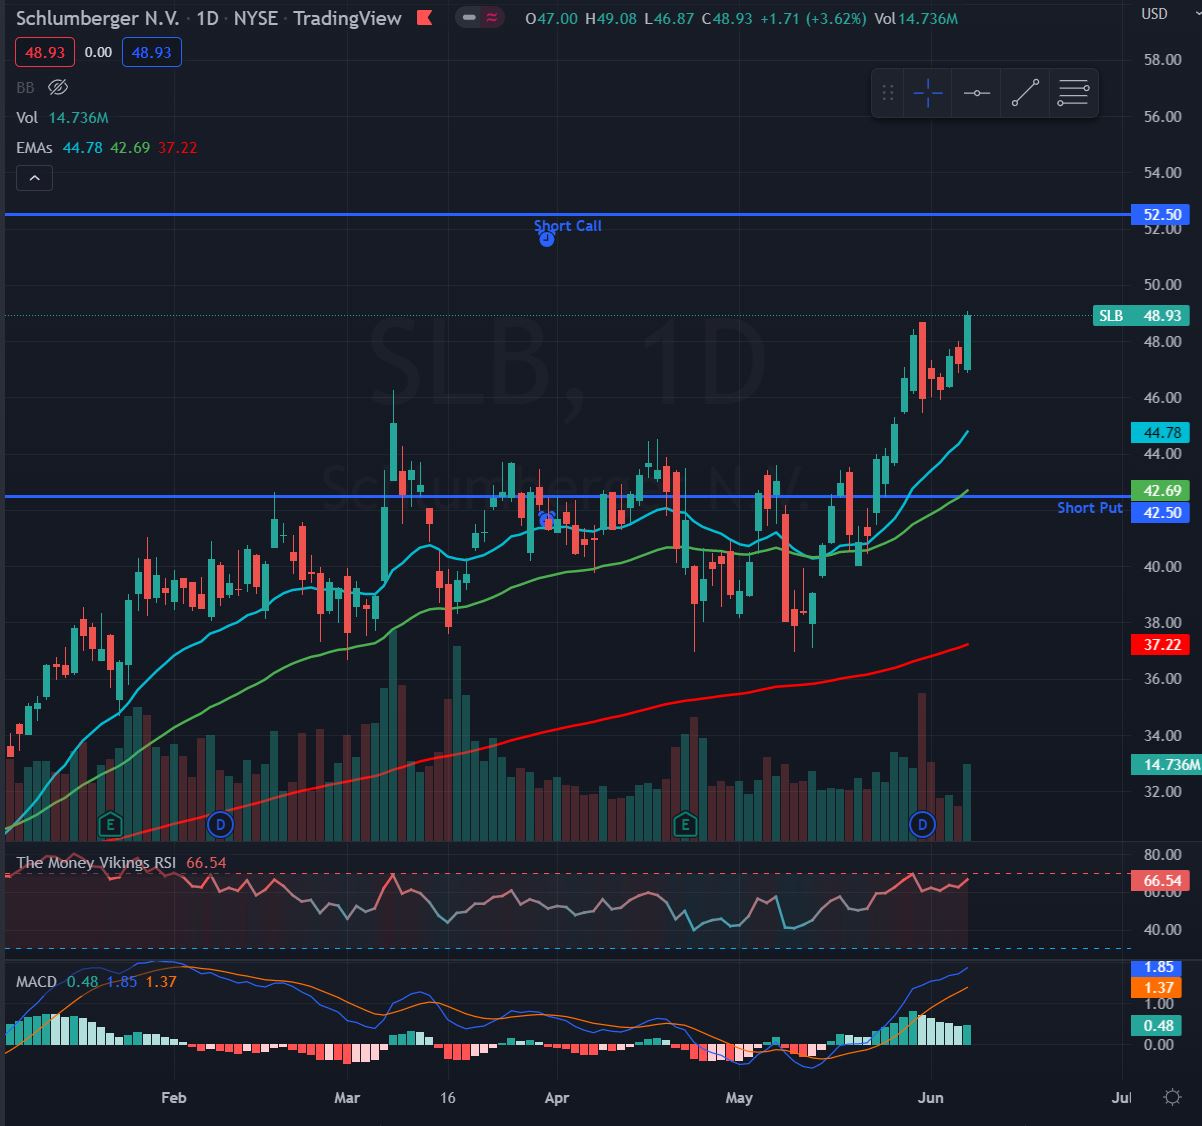Show the hidden BB indicator
1202x1126 pixels.
pos(58,87)
